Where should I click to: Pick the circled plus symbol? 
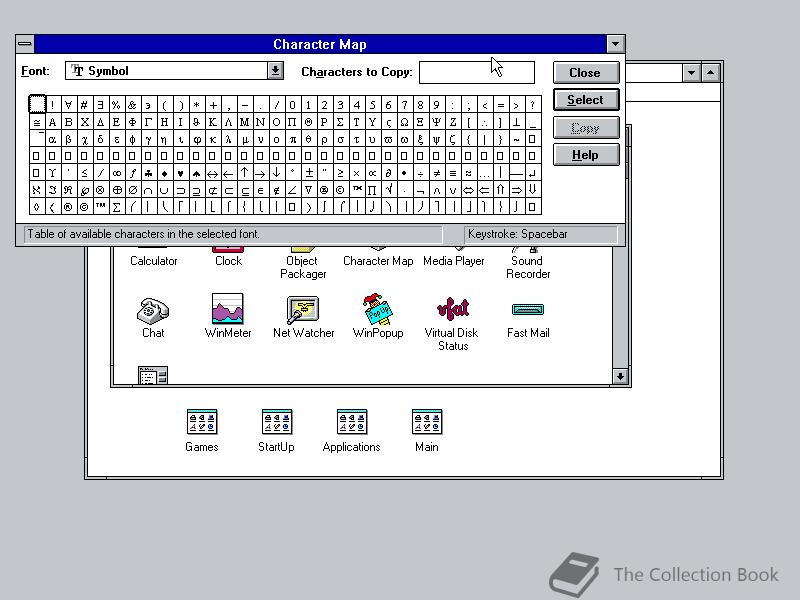(x=117, y=190)
